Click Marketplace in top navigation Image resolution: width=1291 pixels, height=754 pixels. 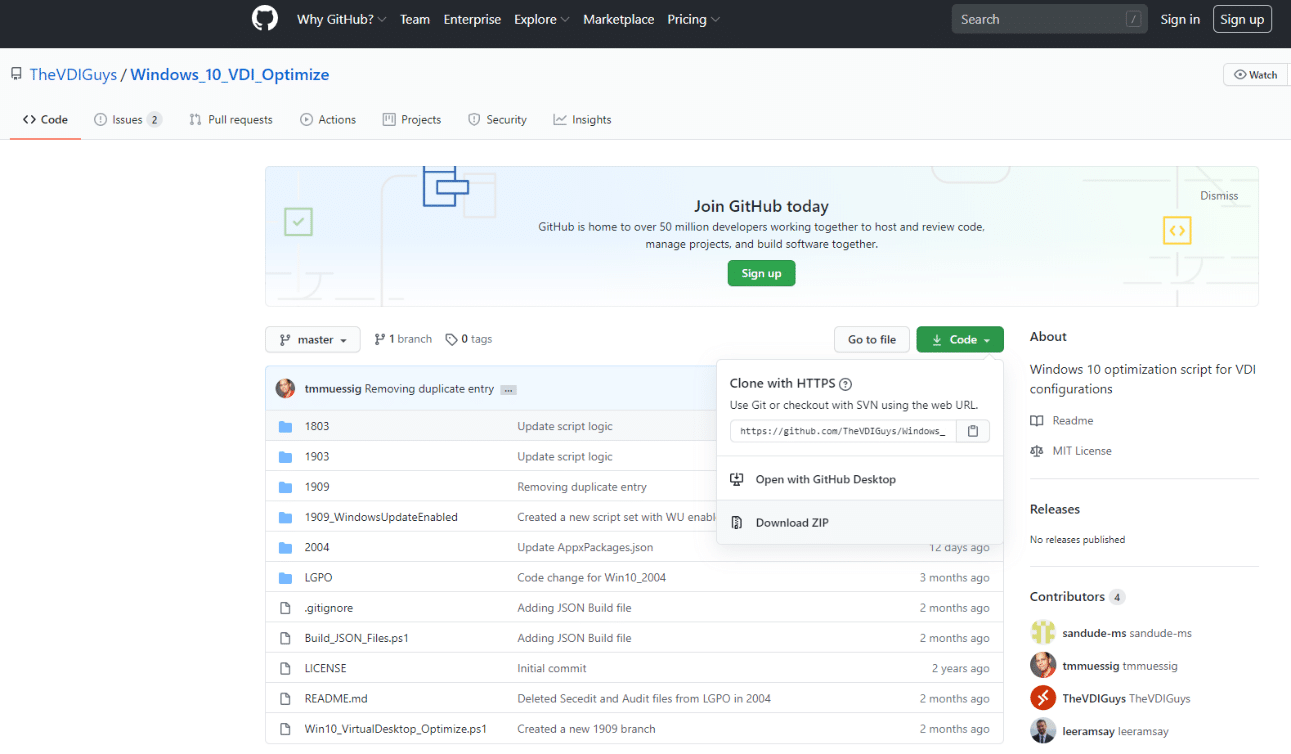tap(618, 19)
